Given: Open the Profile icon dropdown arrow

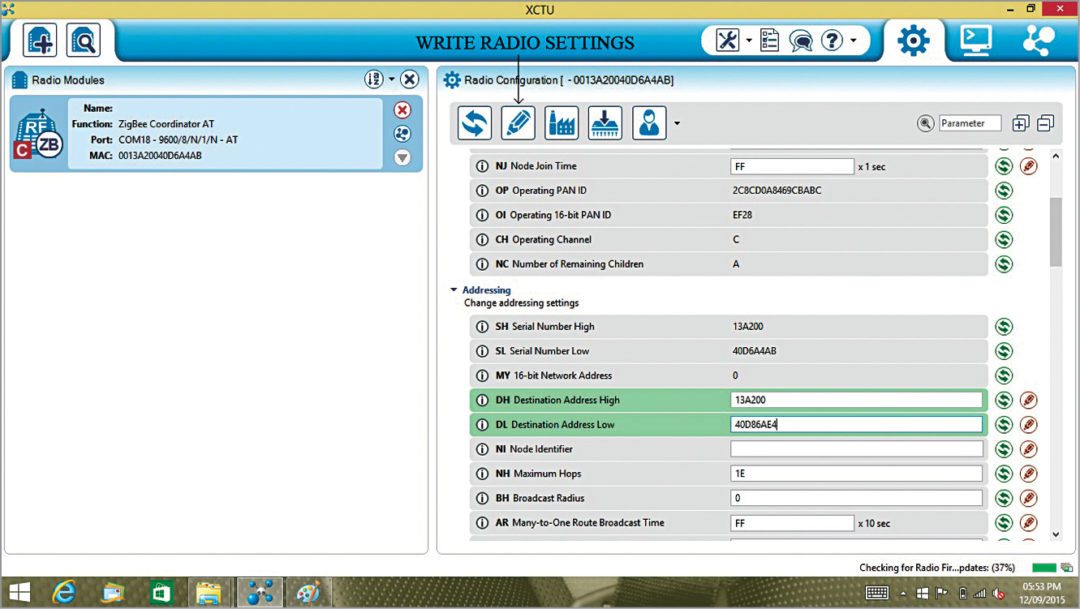Looking at the screenshot, I should 678,124.
